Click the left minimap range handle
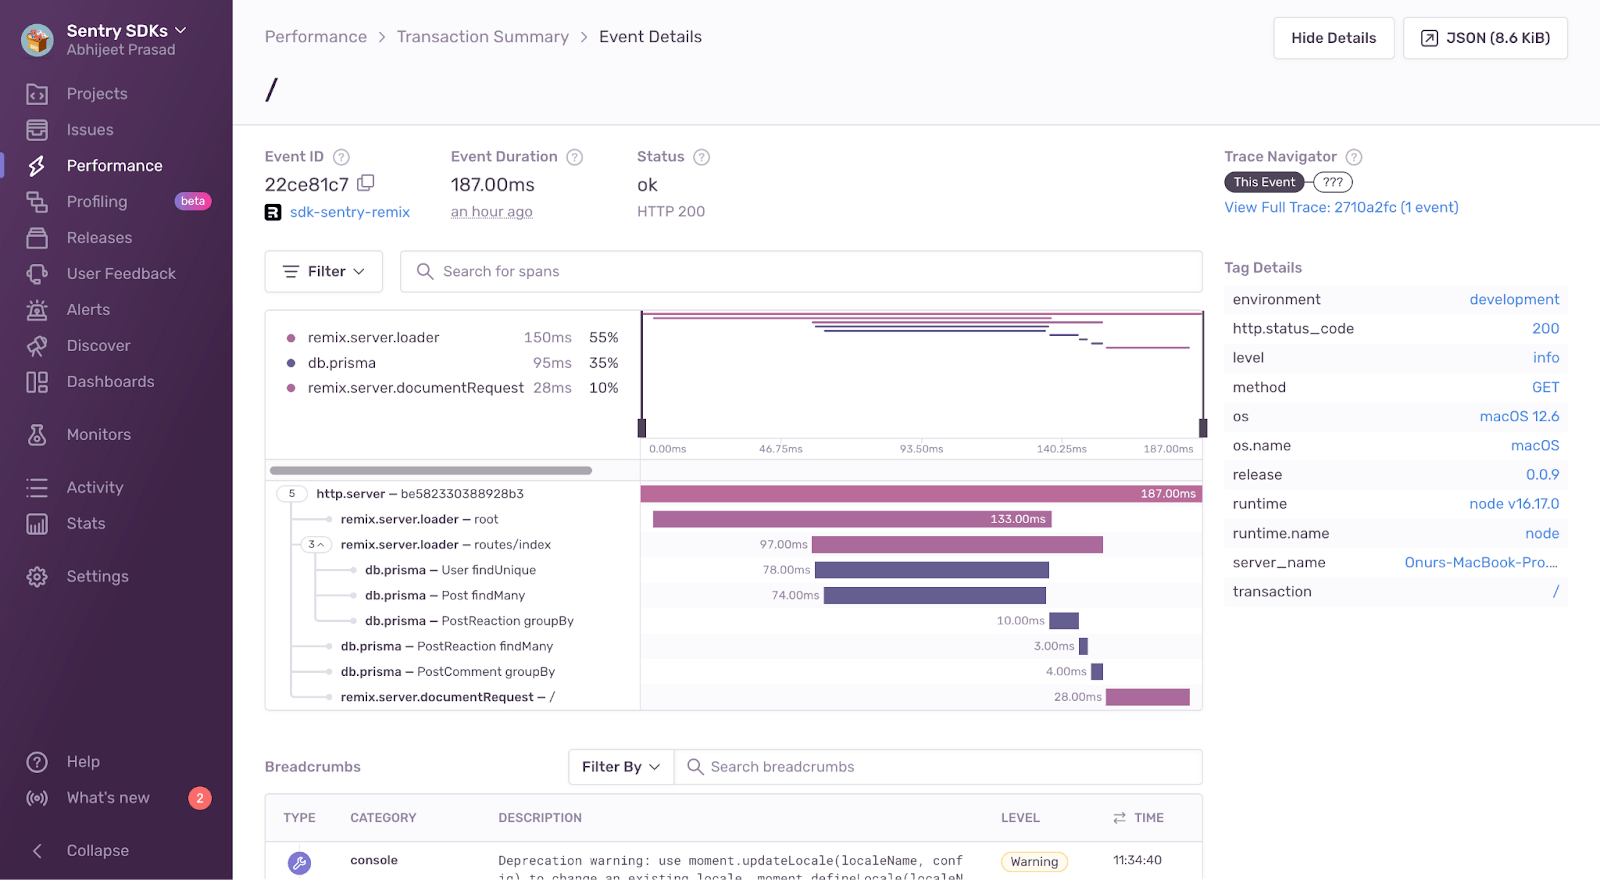The width and height of the screenshot is (1600, 880). [x=642, y=428]
